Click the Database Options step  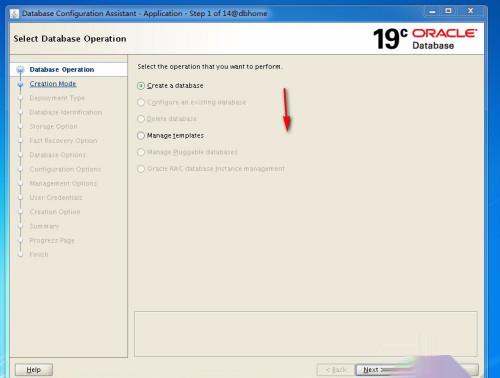(57, 155)
